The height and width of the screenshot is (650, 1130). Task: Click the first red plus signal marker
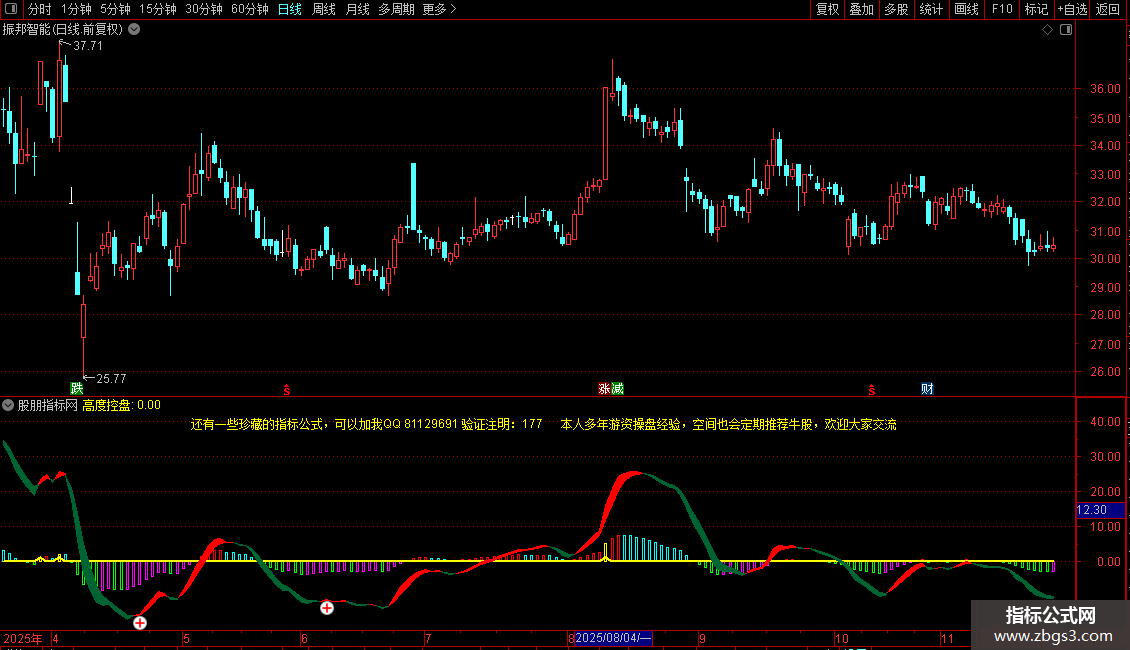pyautogui.click(x=140, y=623)
